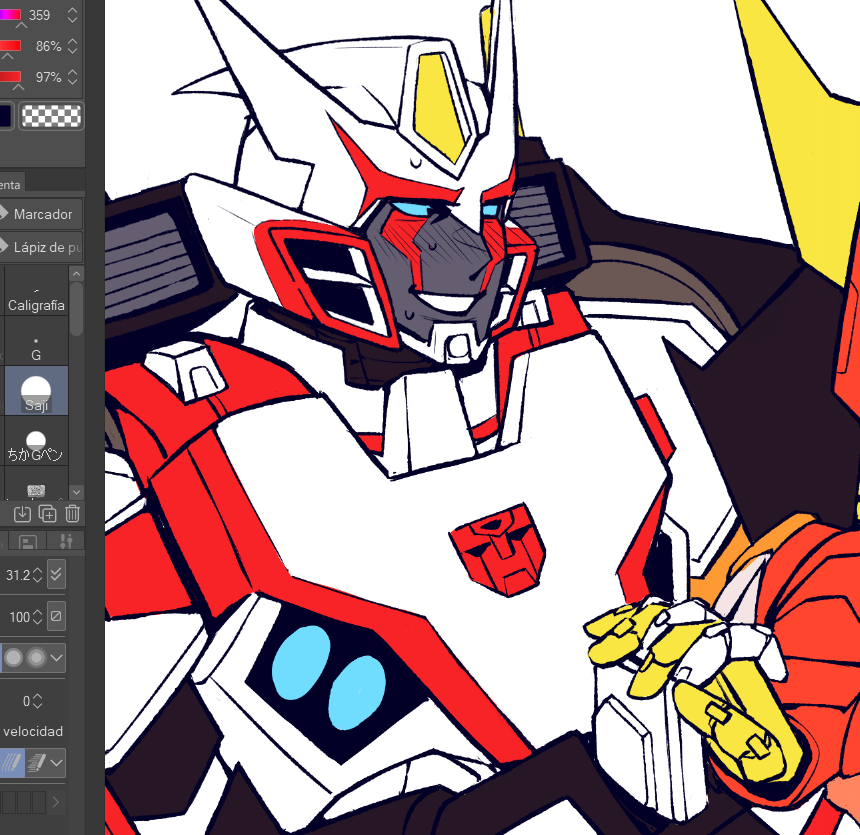Select the Saji brush

point(35,391)
